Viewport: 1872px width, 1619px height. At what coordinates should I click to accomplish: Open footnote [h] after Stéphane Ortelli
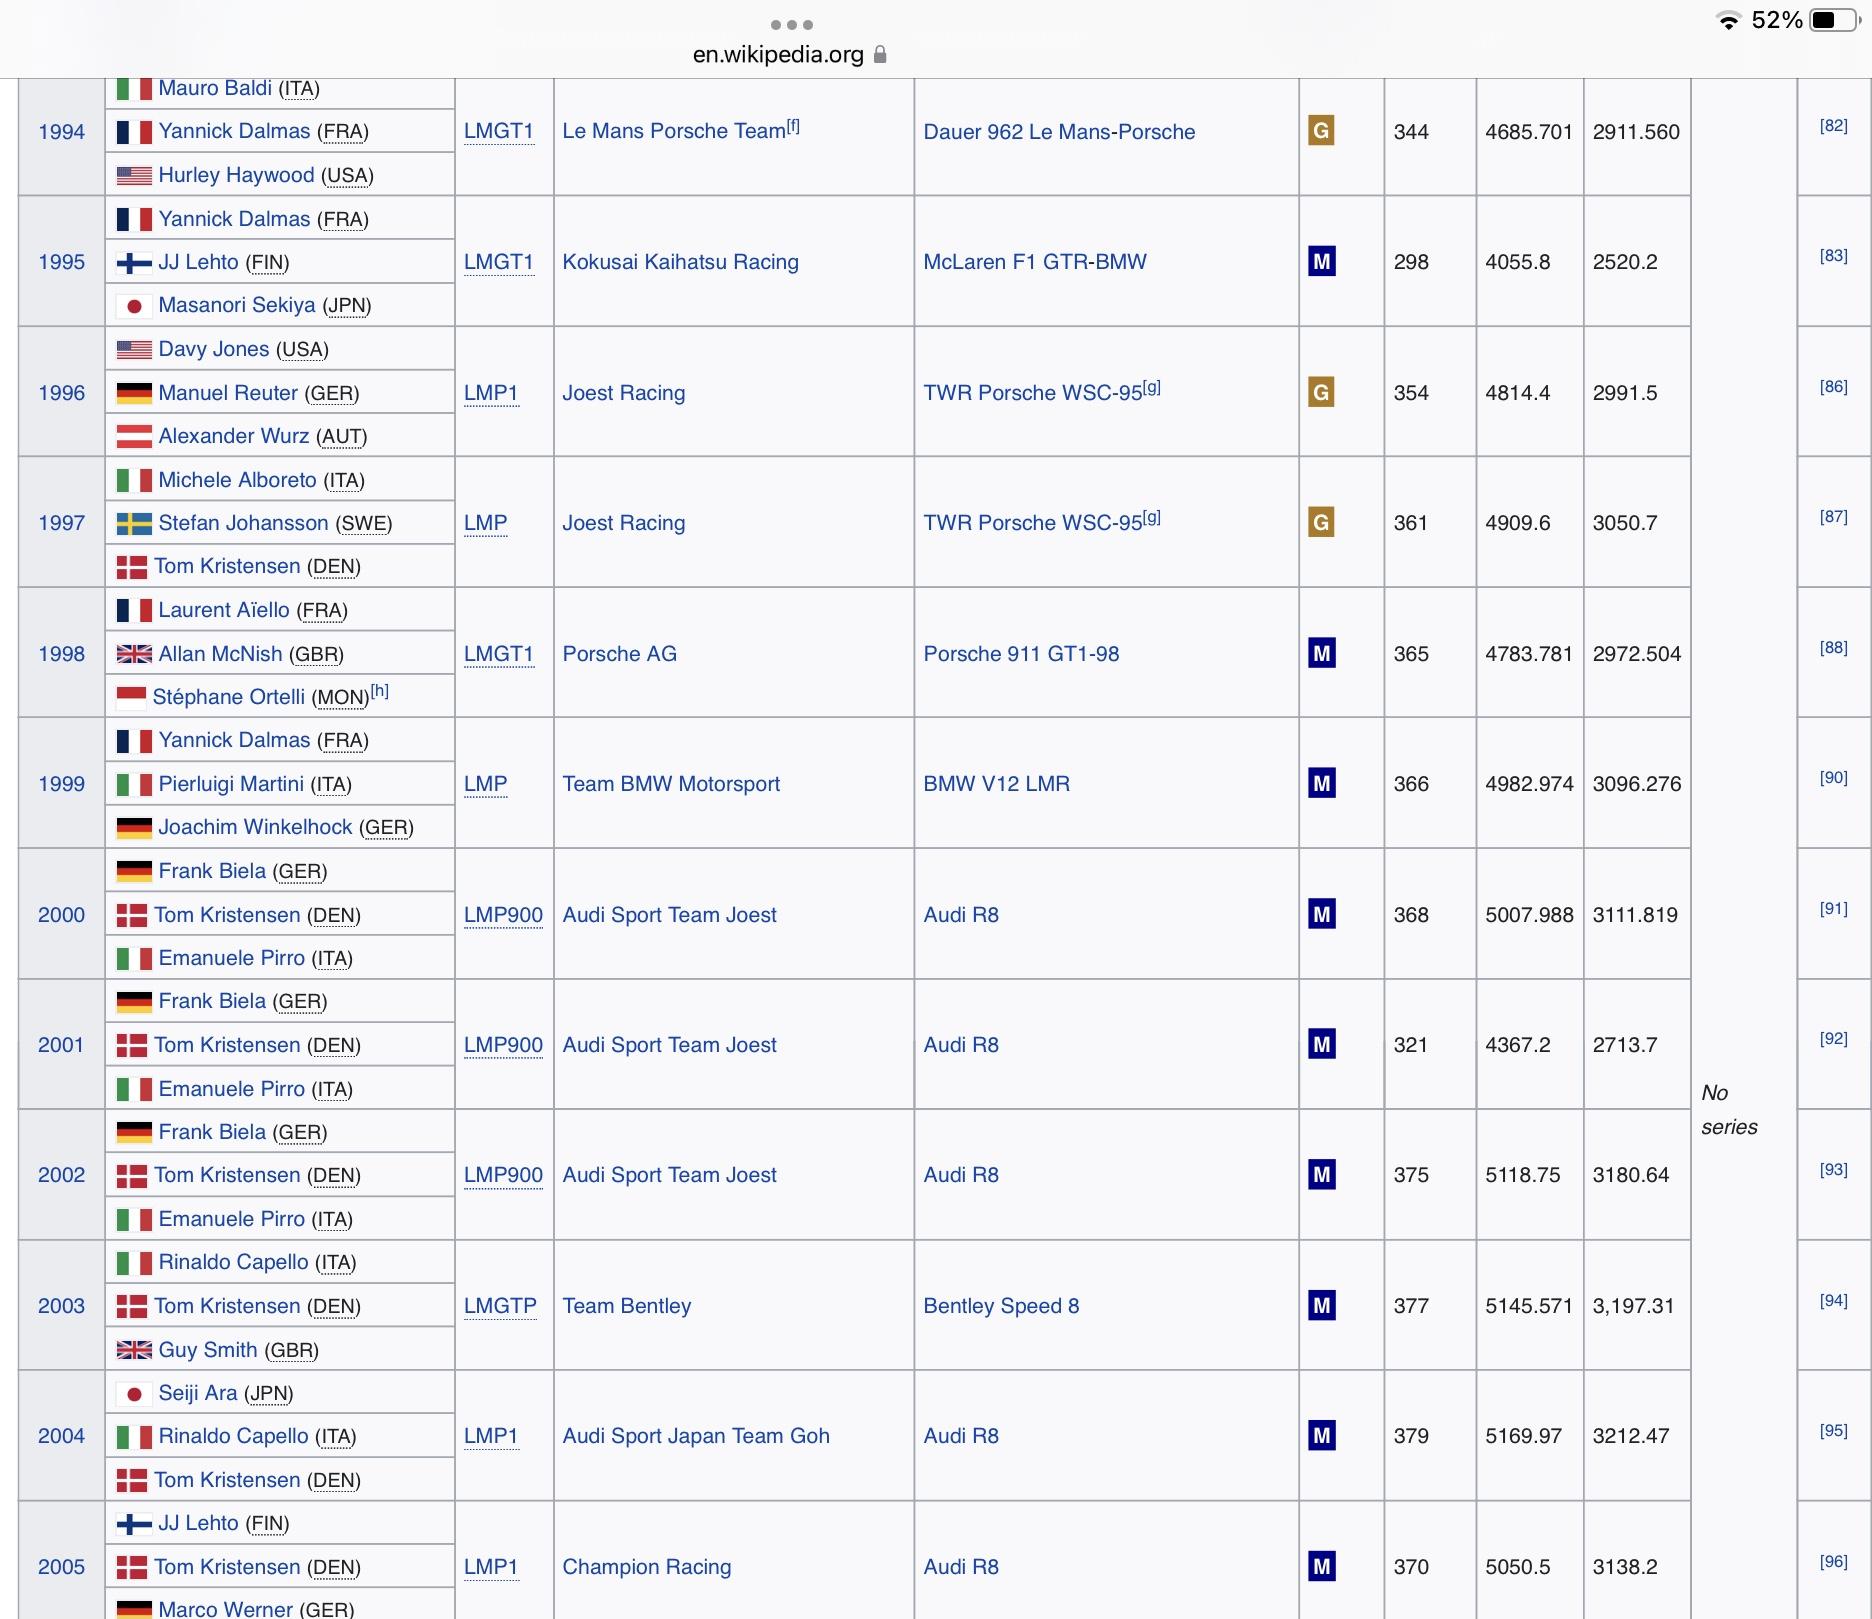(x=379, y=691)
